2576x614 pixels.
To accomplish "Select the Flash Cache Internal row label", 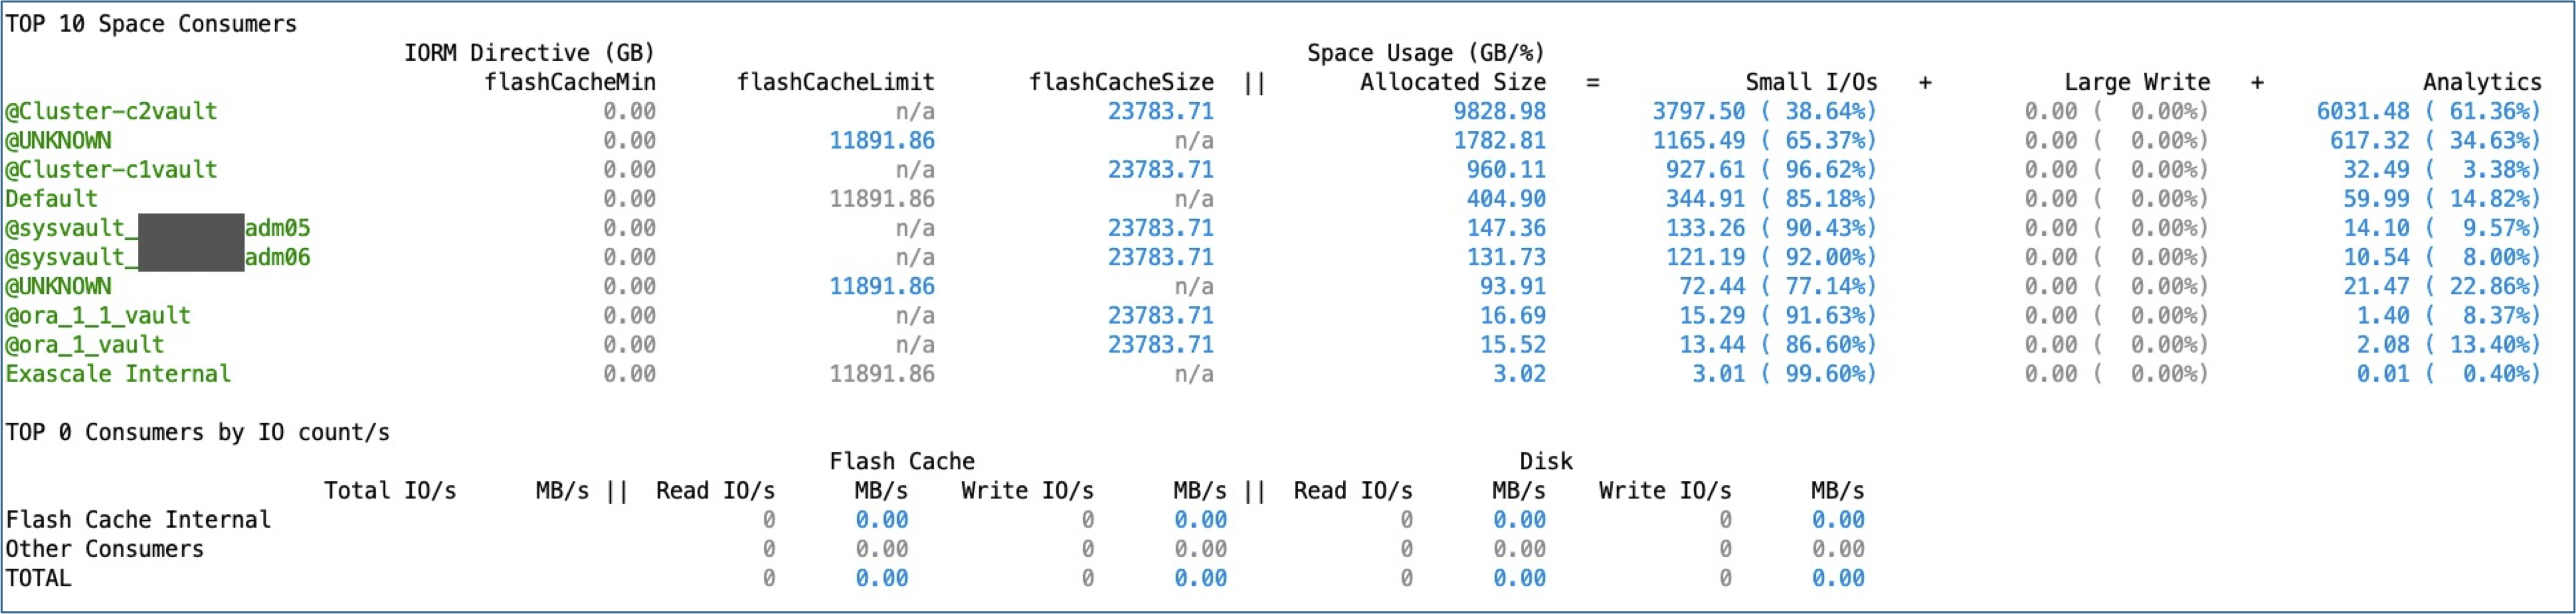I will coord(138,520).
